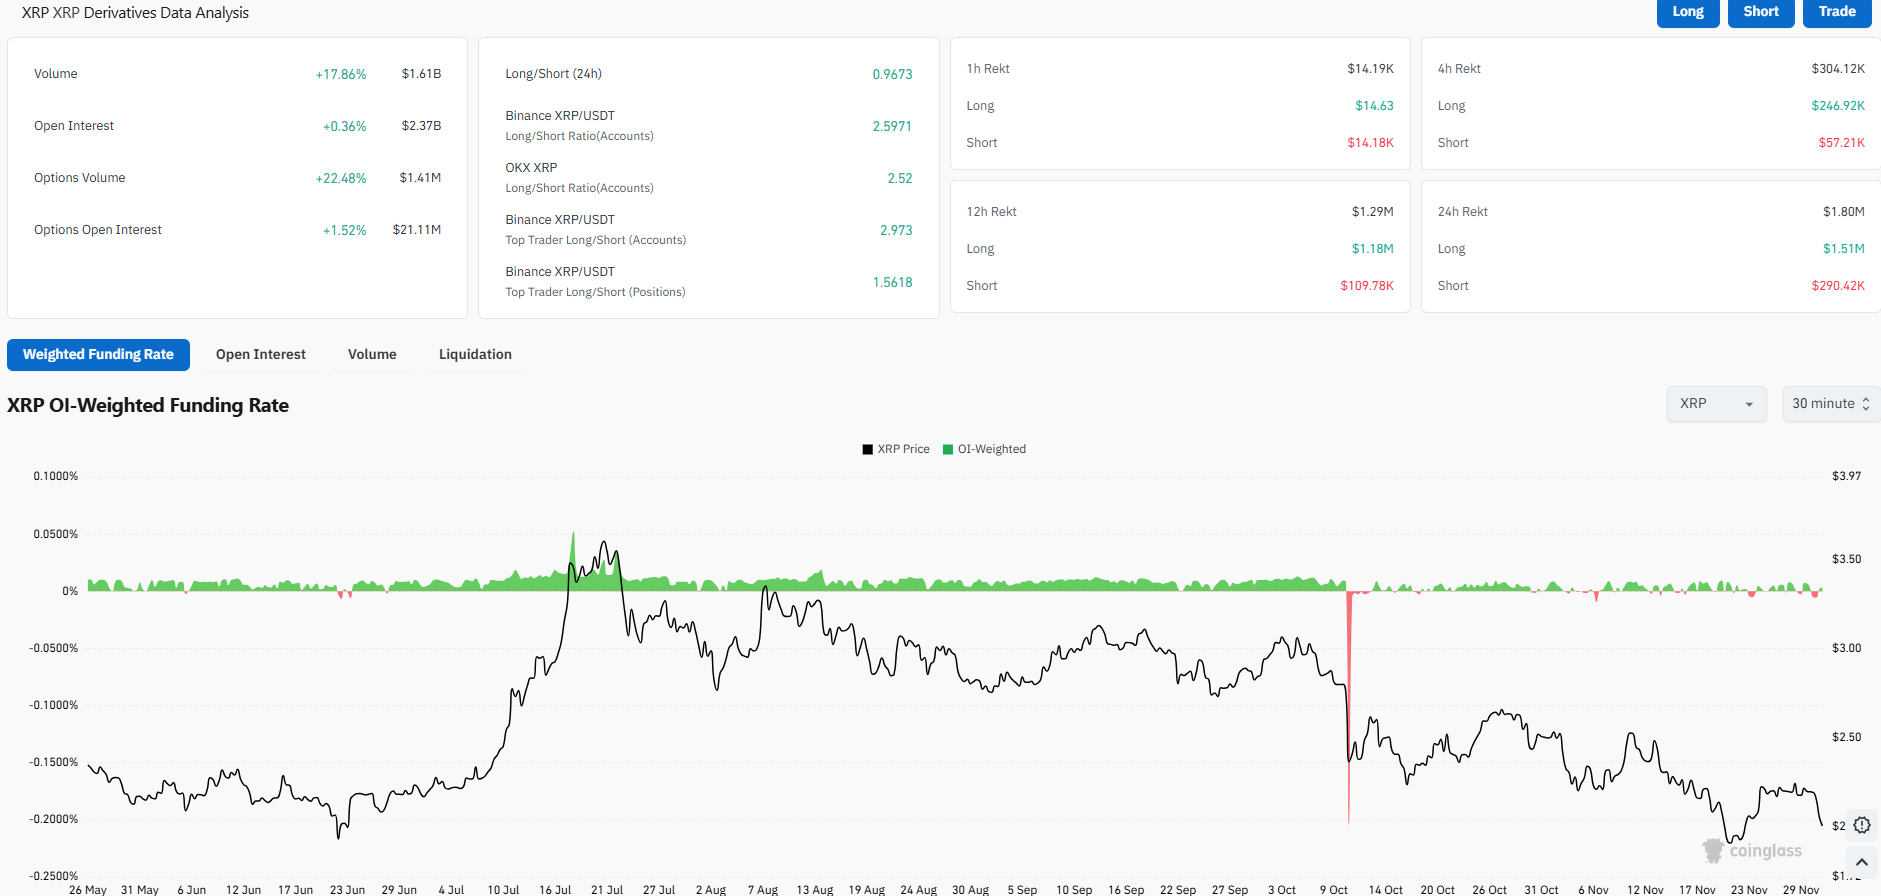
Task: Click the interval up-down stepper arrows
Action: (x=1865, y=404)
